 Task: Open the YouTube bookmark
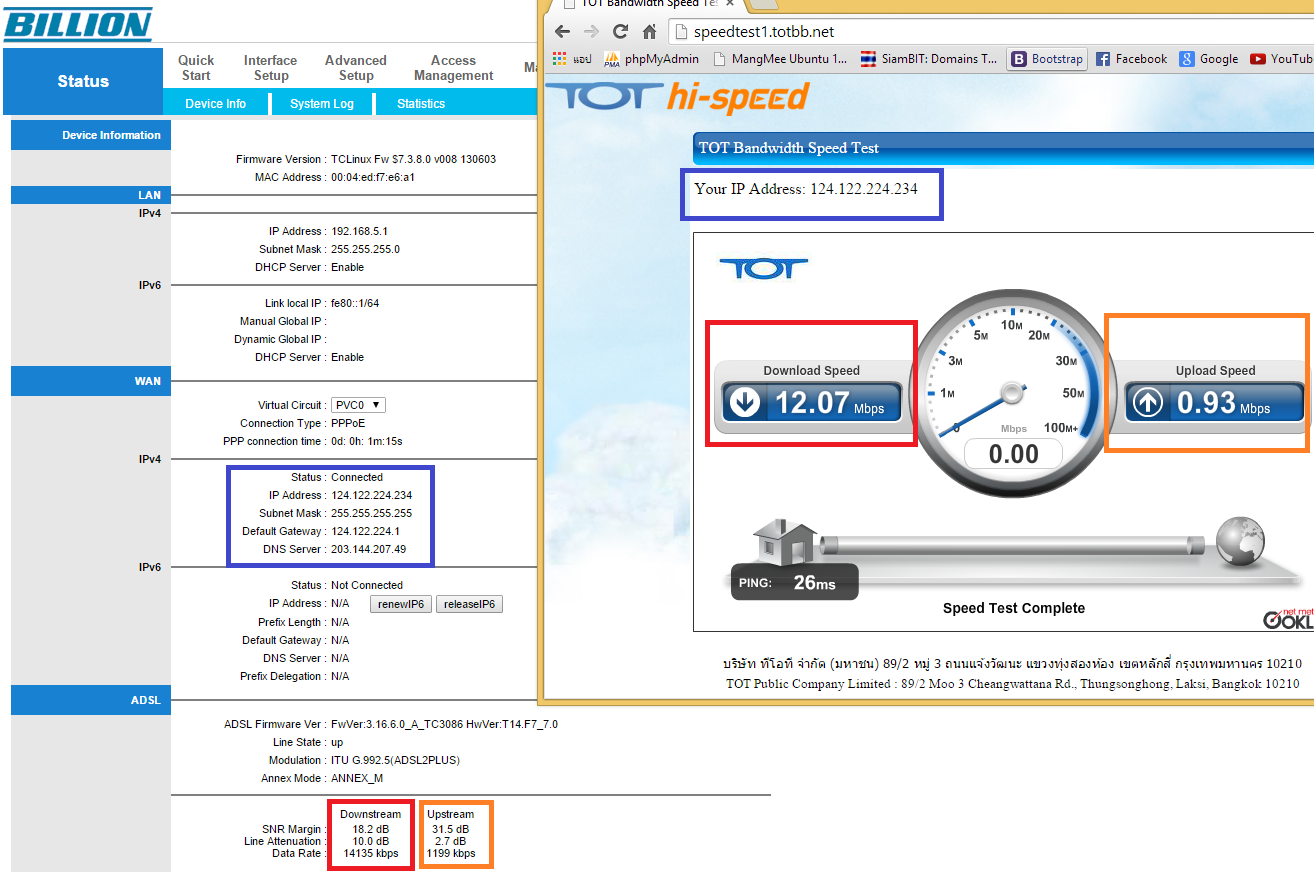click(1282, 59)
